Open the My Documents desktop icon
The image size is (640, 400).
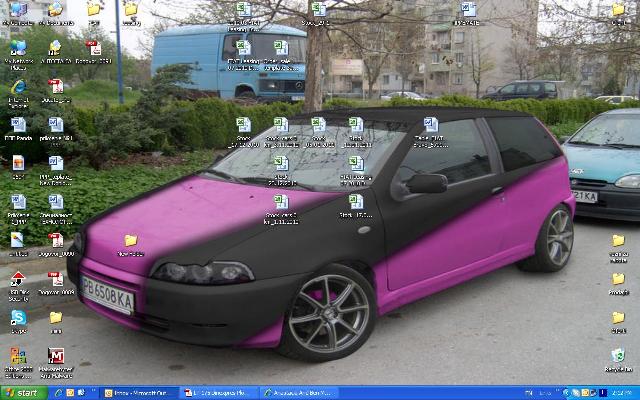click(55, 11)
